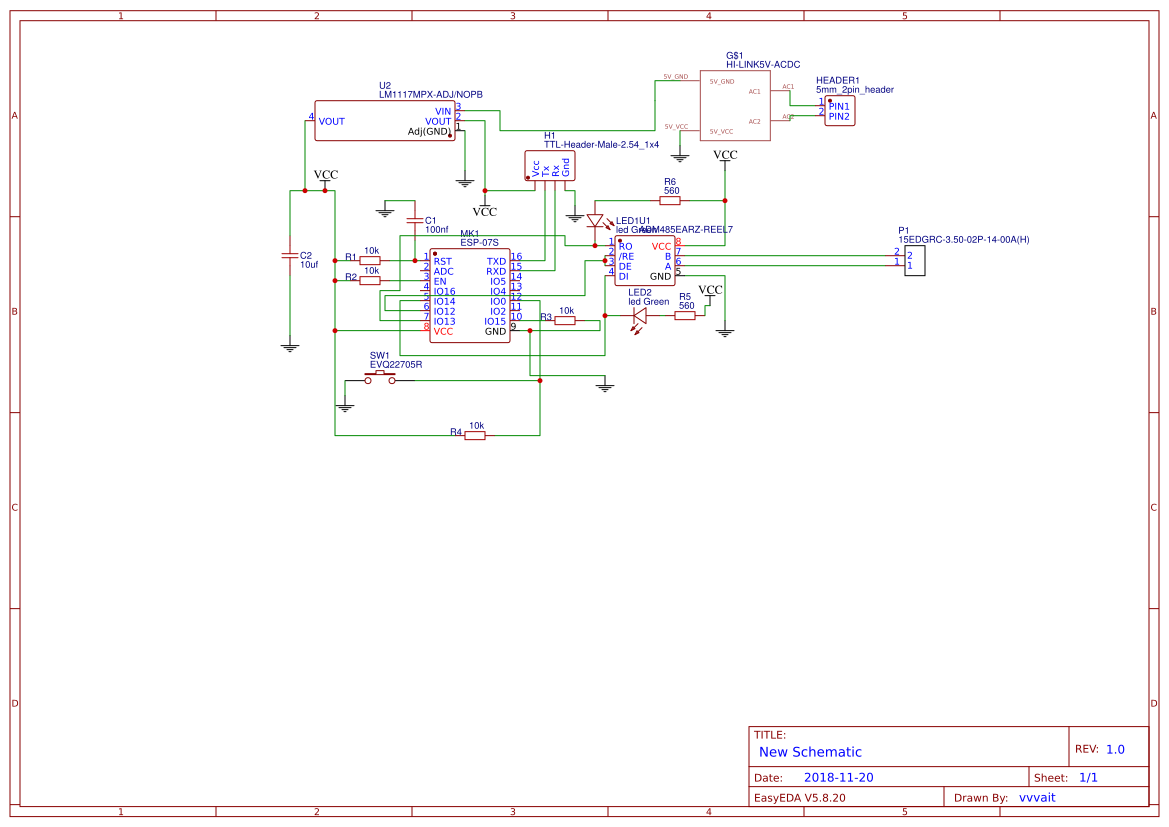Select the ESP-07S module body
Viewport: 1169px width, 827px height.
coord(469,295)
